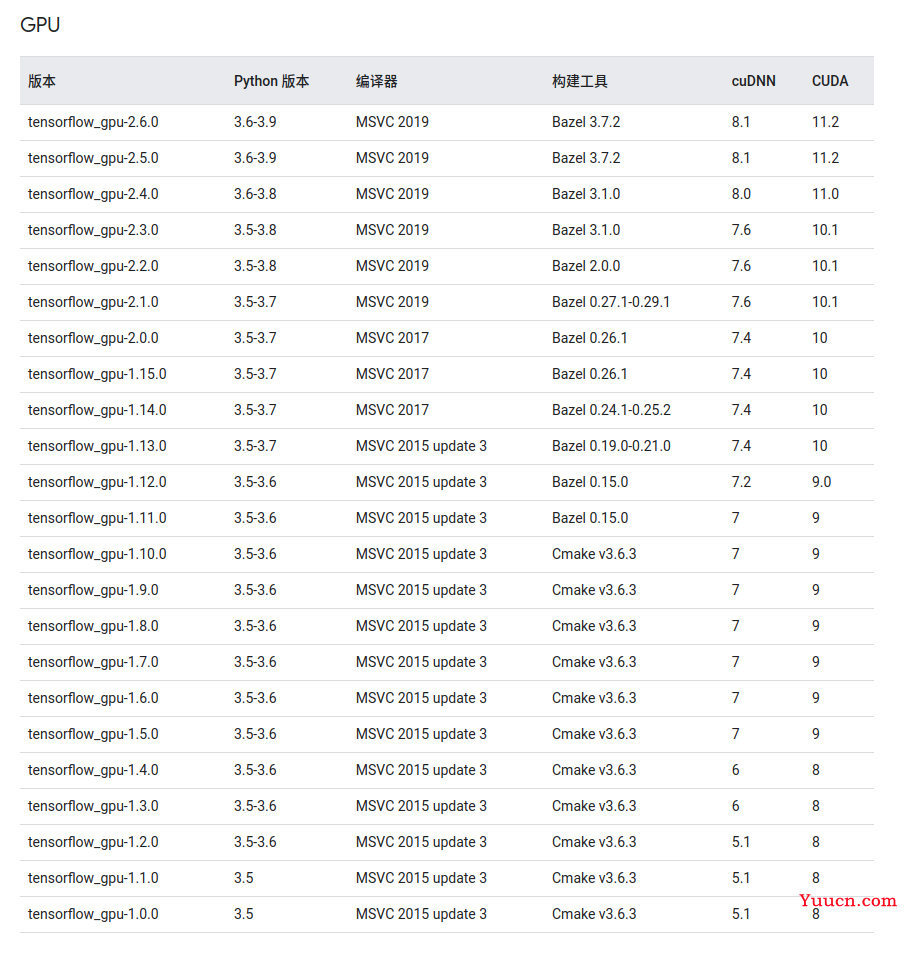
Task: Click tensorflow_gpu-1.12.0 cell
Action: click(97, 482)
